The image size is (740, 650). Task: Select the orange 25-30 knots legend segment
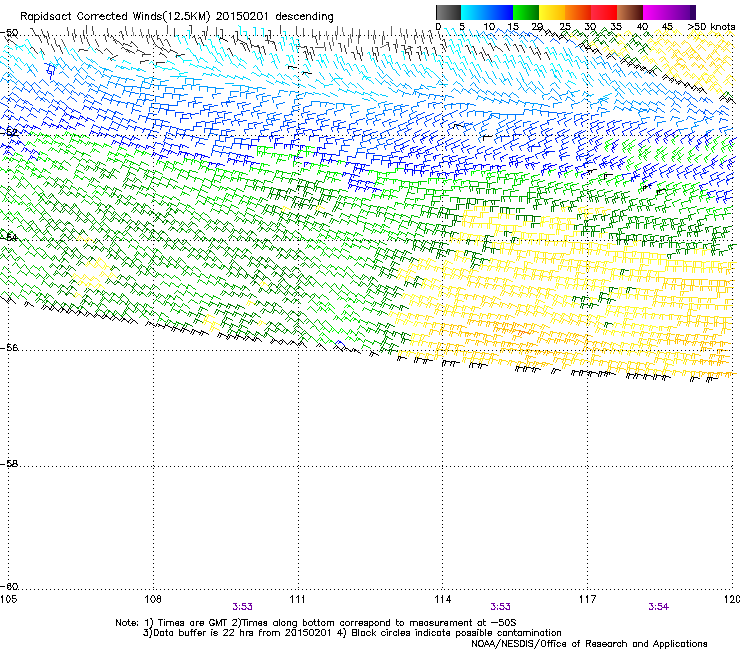[578, 12]
